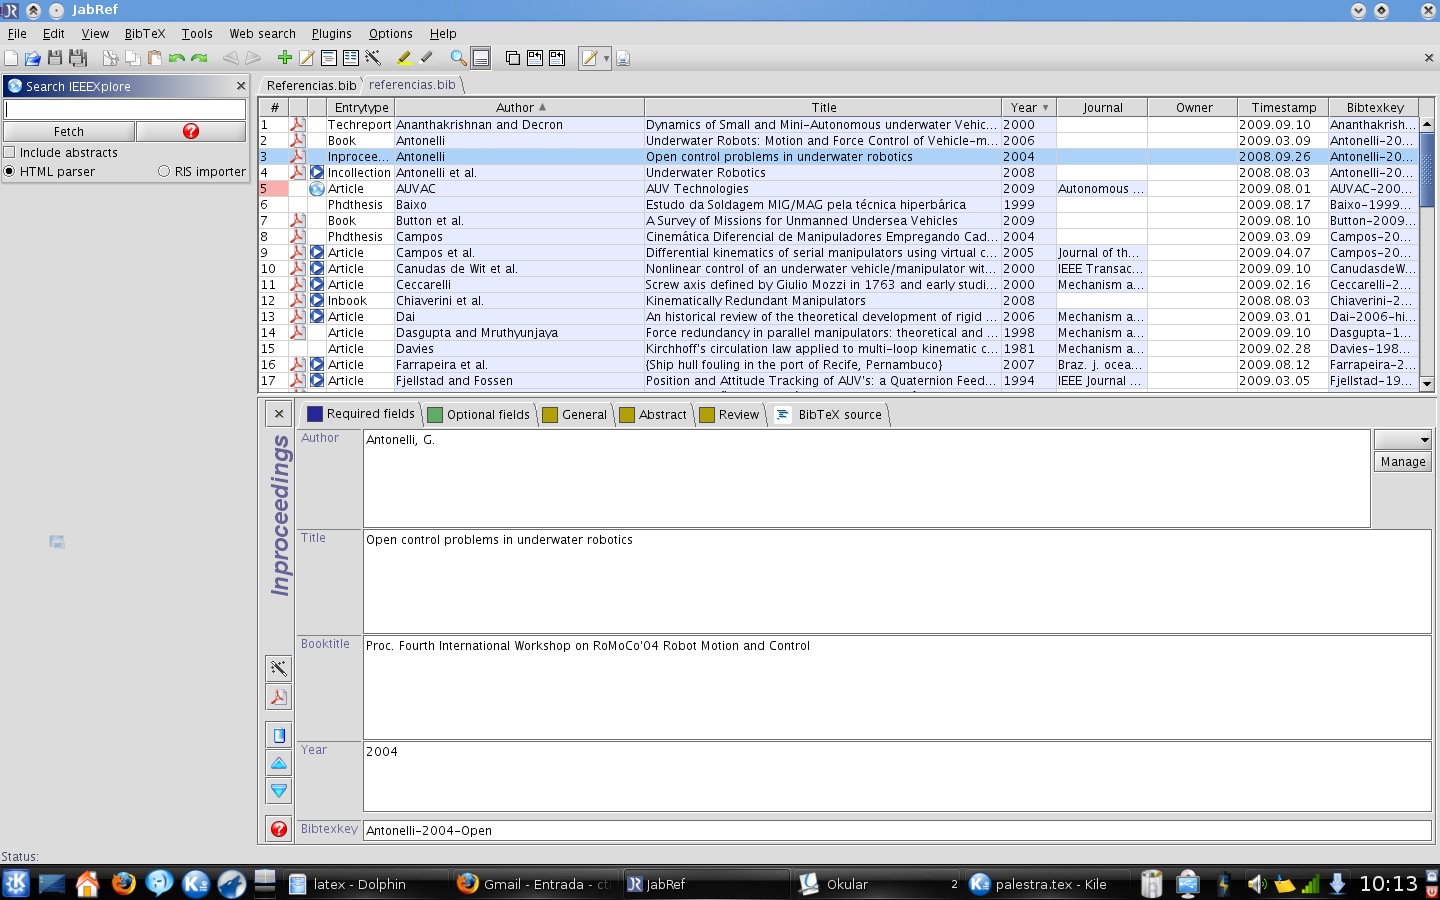Open the BibTeX menu
This screenshot has width=1440, height=900.
(x=145, y=33)
